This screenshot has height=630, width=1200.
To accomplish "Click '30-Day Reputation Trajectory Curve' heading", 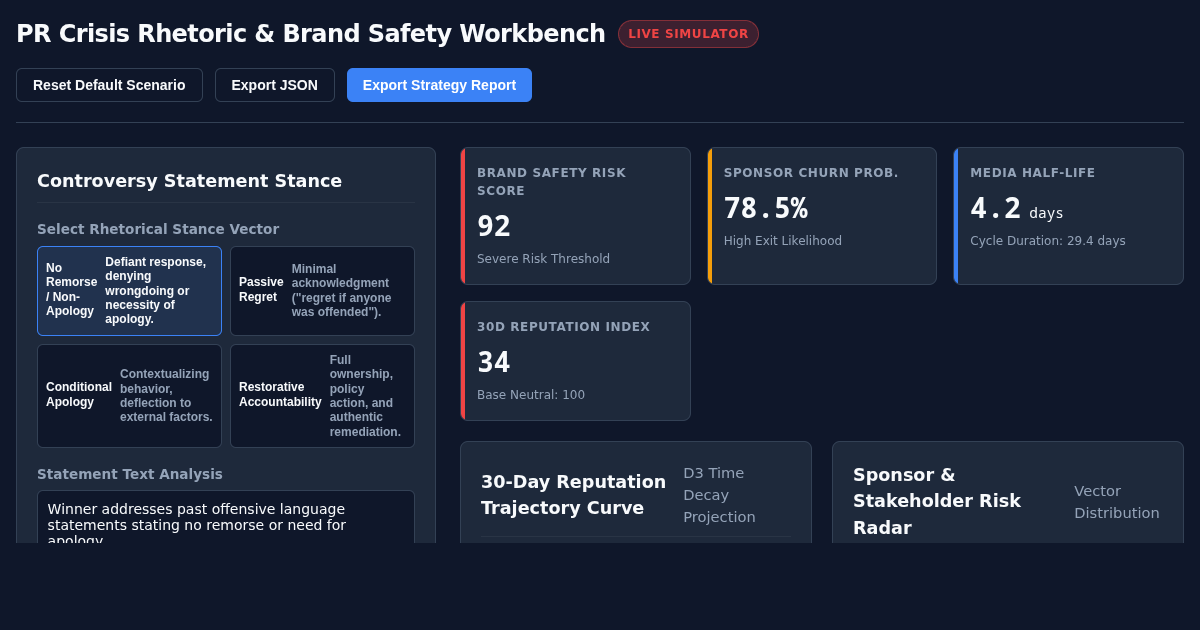I will point(573,494).
